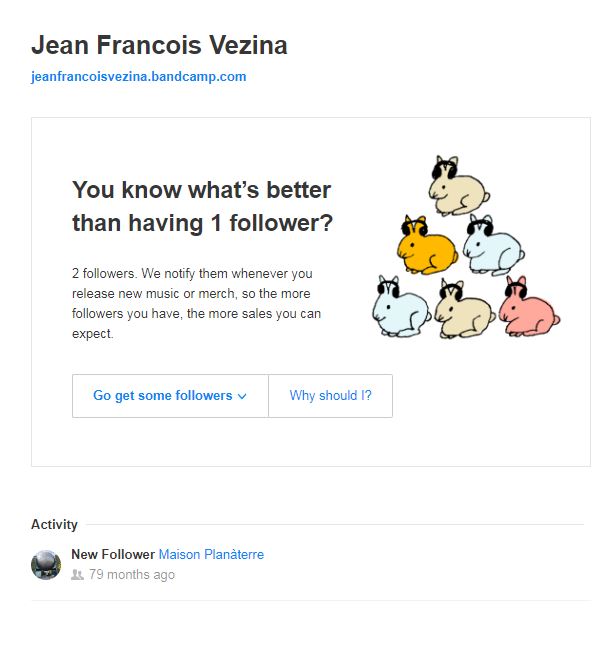Click the pink rabbit illustration
Viewport: 616px width, 657px height.
(x=529, y=307)
